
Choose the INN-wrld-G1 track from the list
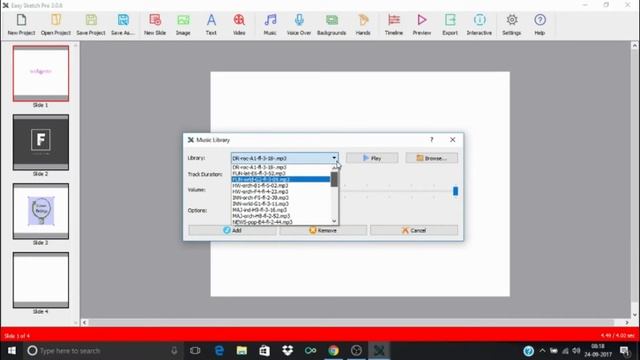coord(281,204)
